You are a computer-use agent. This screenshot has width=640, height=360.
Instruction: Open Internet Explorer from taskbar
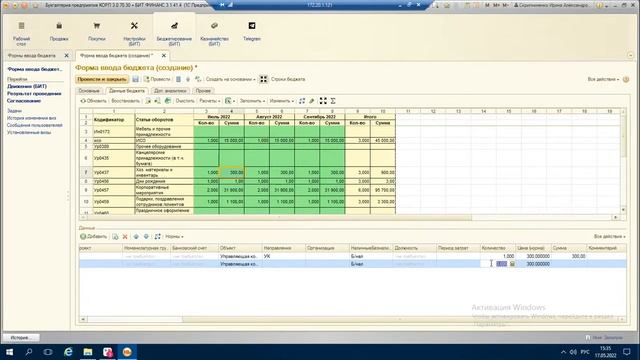[x=68, y=352]
